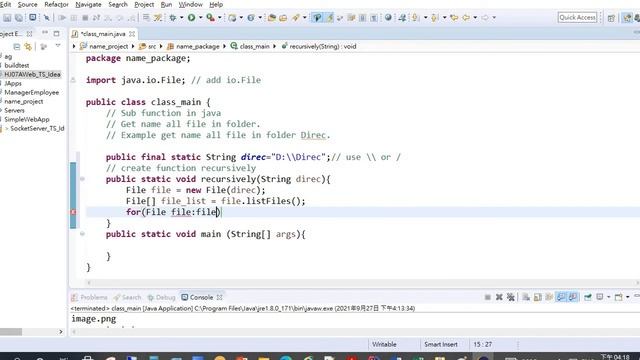Toggle Mark Occurrences in the toolbar
This screenshot has height=360, width=640.
point(329,18)
